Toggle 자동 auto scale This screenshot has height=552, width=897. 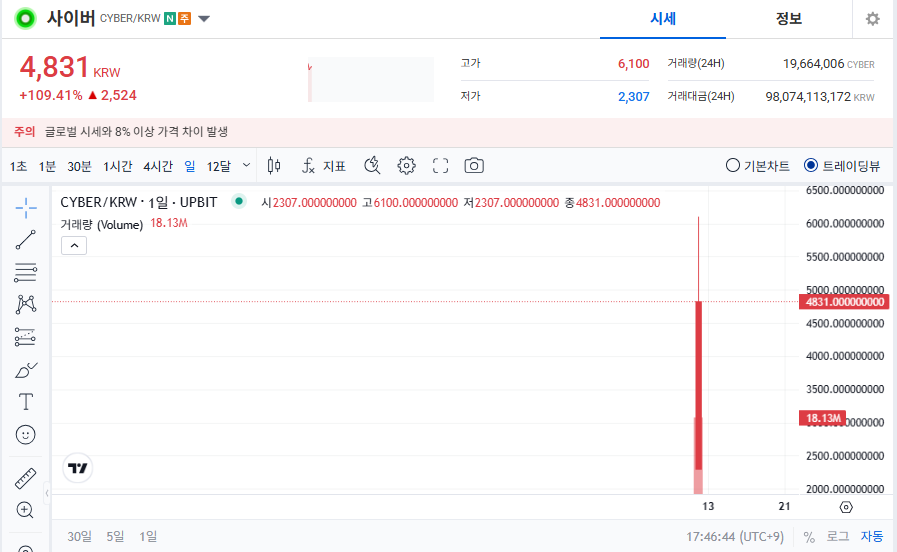872,537
